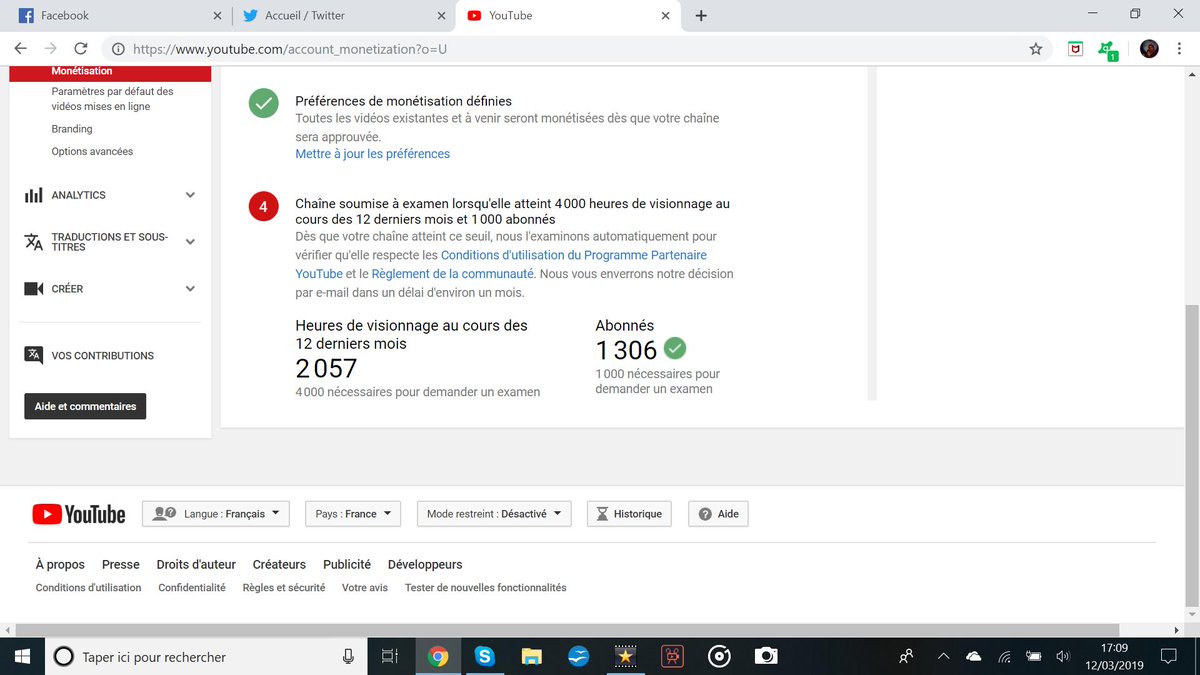Open the red shield extension icon
The width and height of the screenshot is (1200, 675).
1075,48
